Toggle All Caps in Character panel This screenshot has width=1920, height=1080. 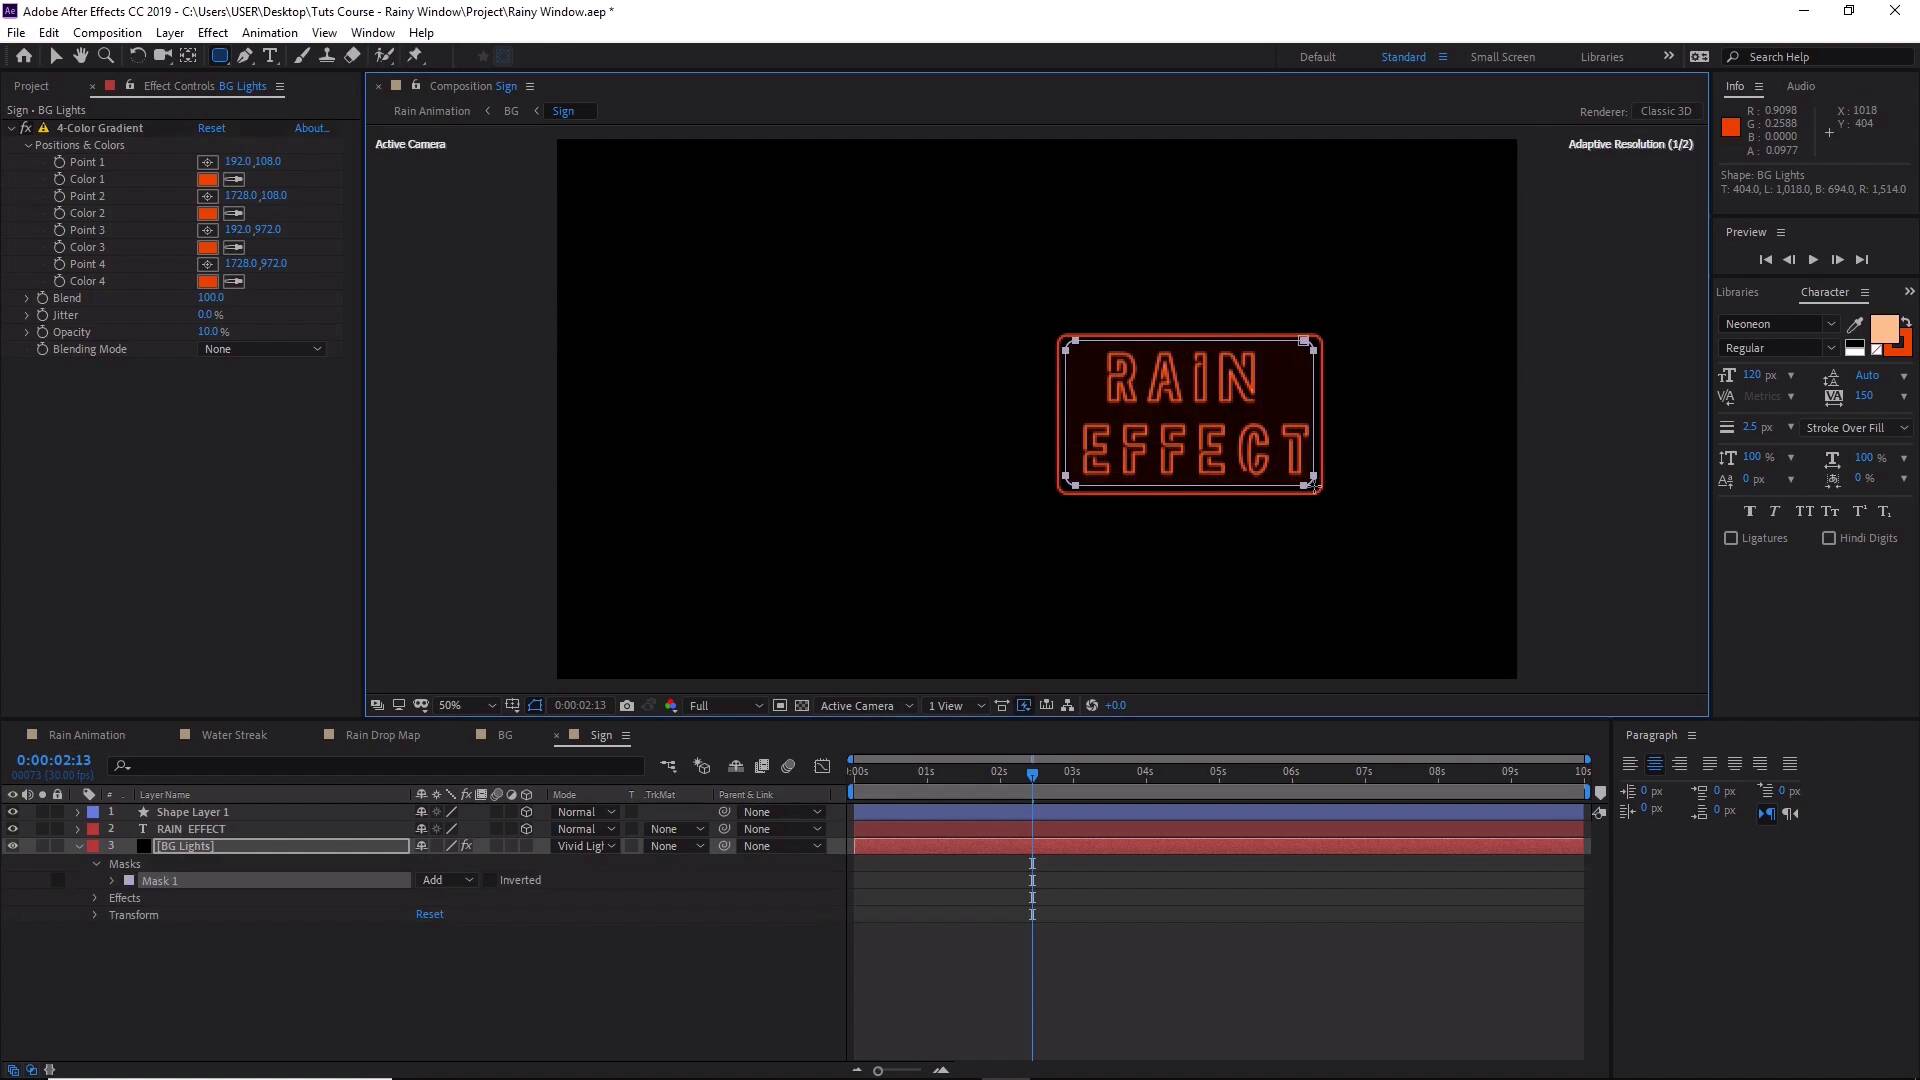(1804, 511)
